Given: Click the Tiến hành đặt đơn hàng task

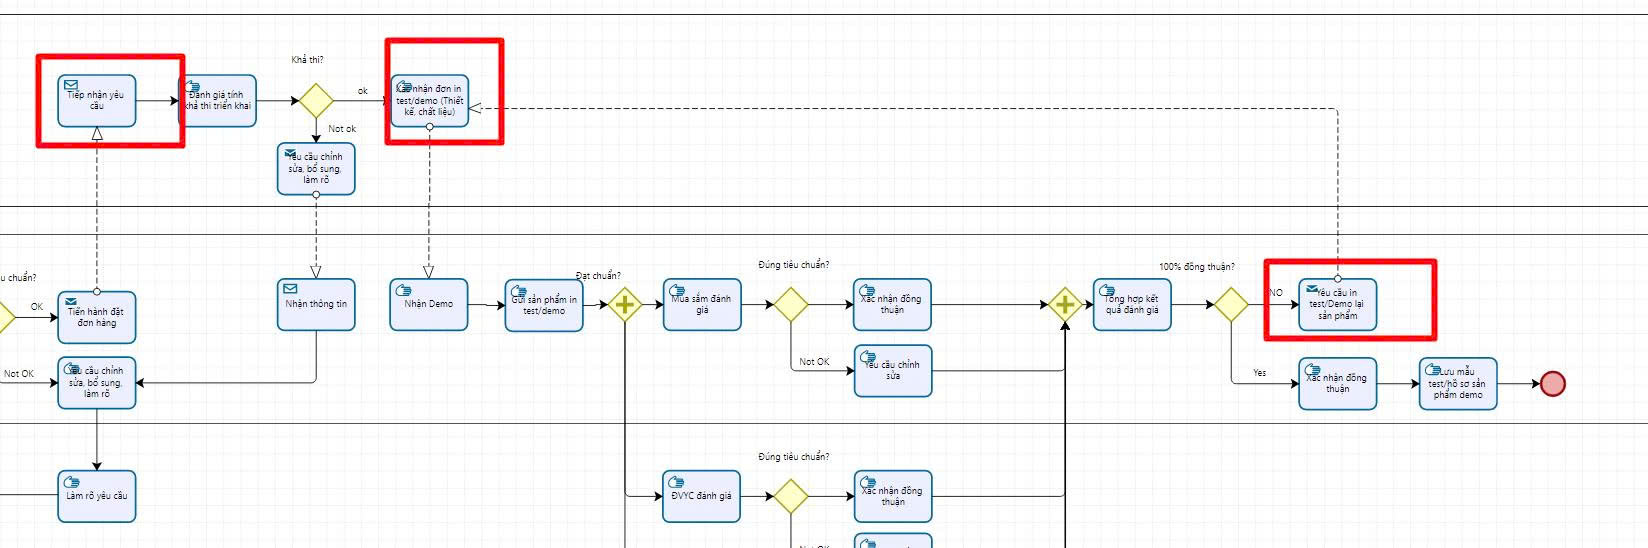Looking at the screenshot, I should click(x=97, y=318).
